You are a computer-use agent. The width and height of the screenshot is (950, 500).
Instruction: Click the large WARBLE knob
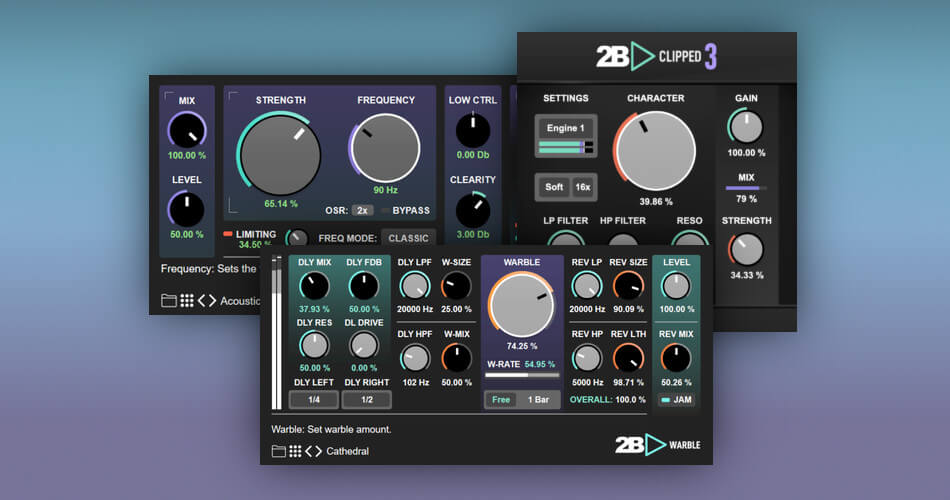point(521,304)
